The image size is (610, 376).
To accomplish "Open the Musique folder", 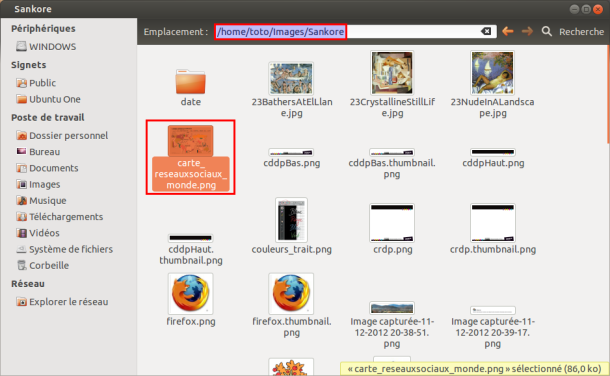I will click(41, 201).
